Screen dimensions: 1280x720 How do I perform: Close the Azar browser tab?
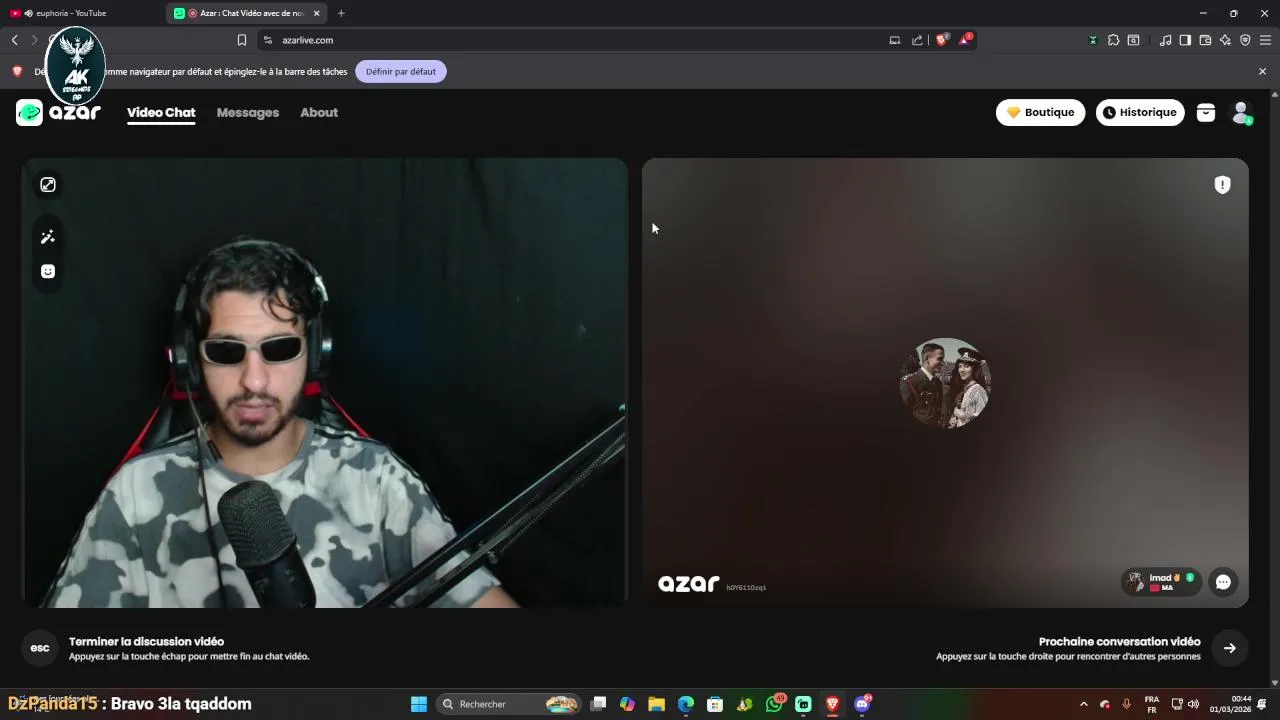point(317,13)
